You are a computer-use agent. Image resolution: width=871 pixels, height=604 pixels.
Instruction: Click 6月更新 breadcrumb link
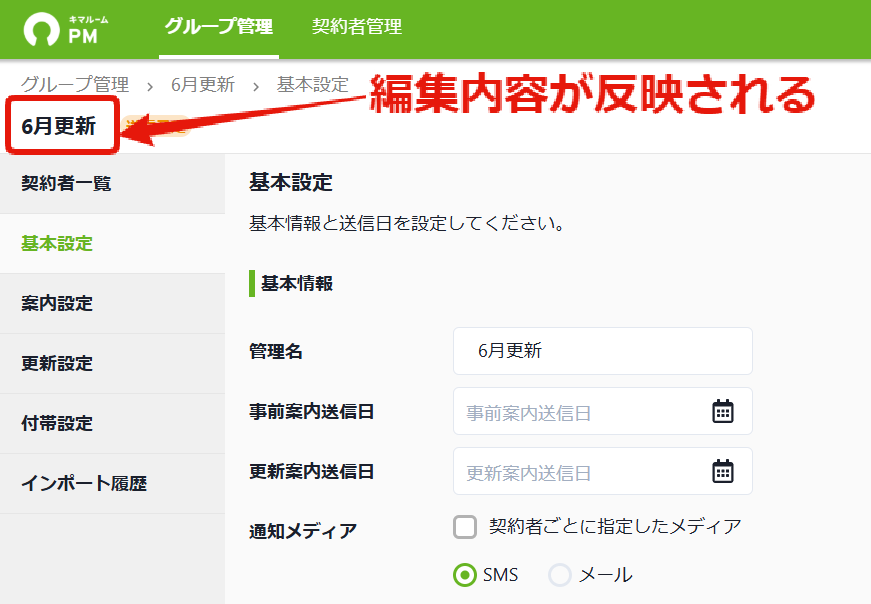(x=203, y=84)
